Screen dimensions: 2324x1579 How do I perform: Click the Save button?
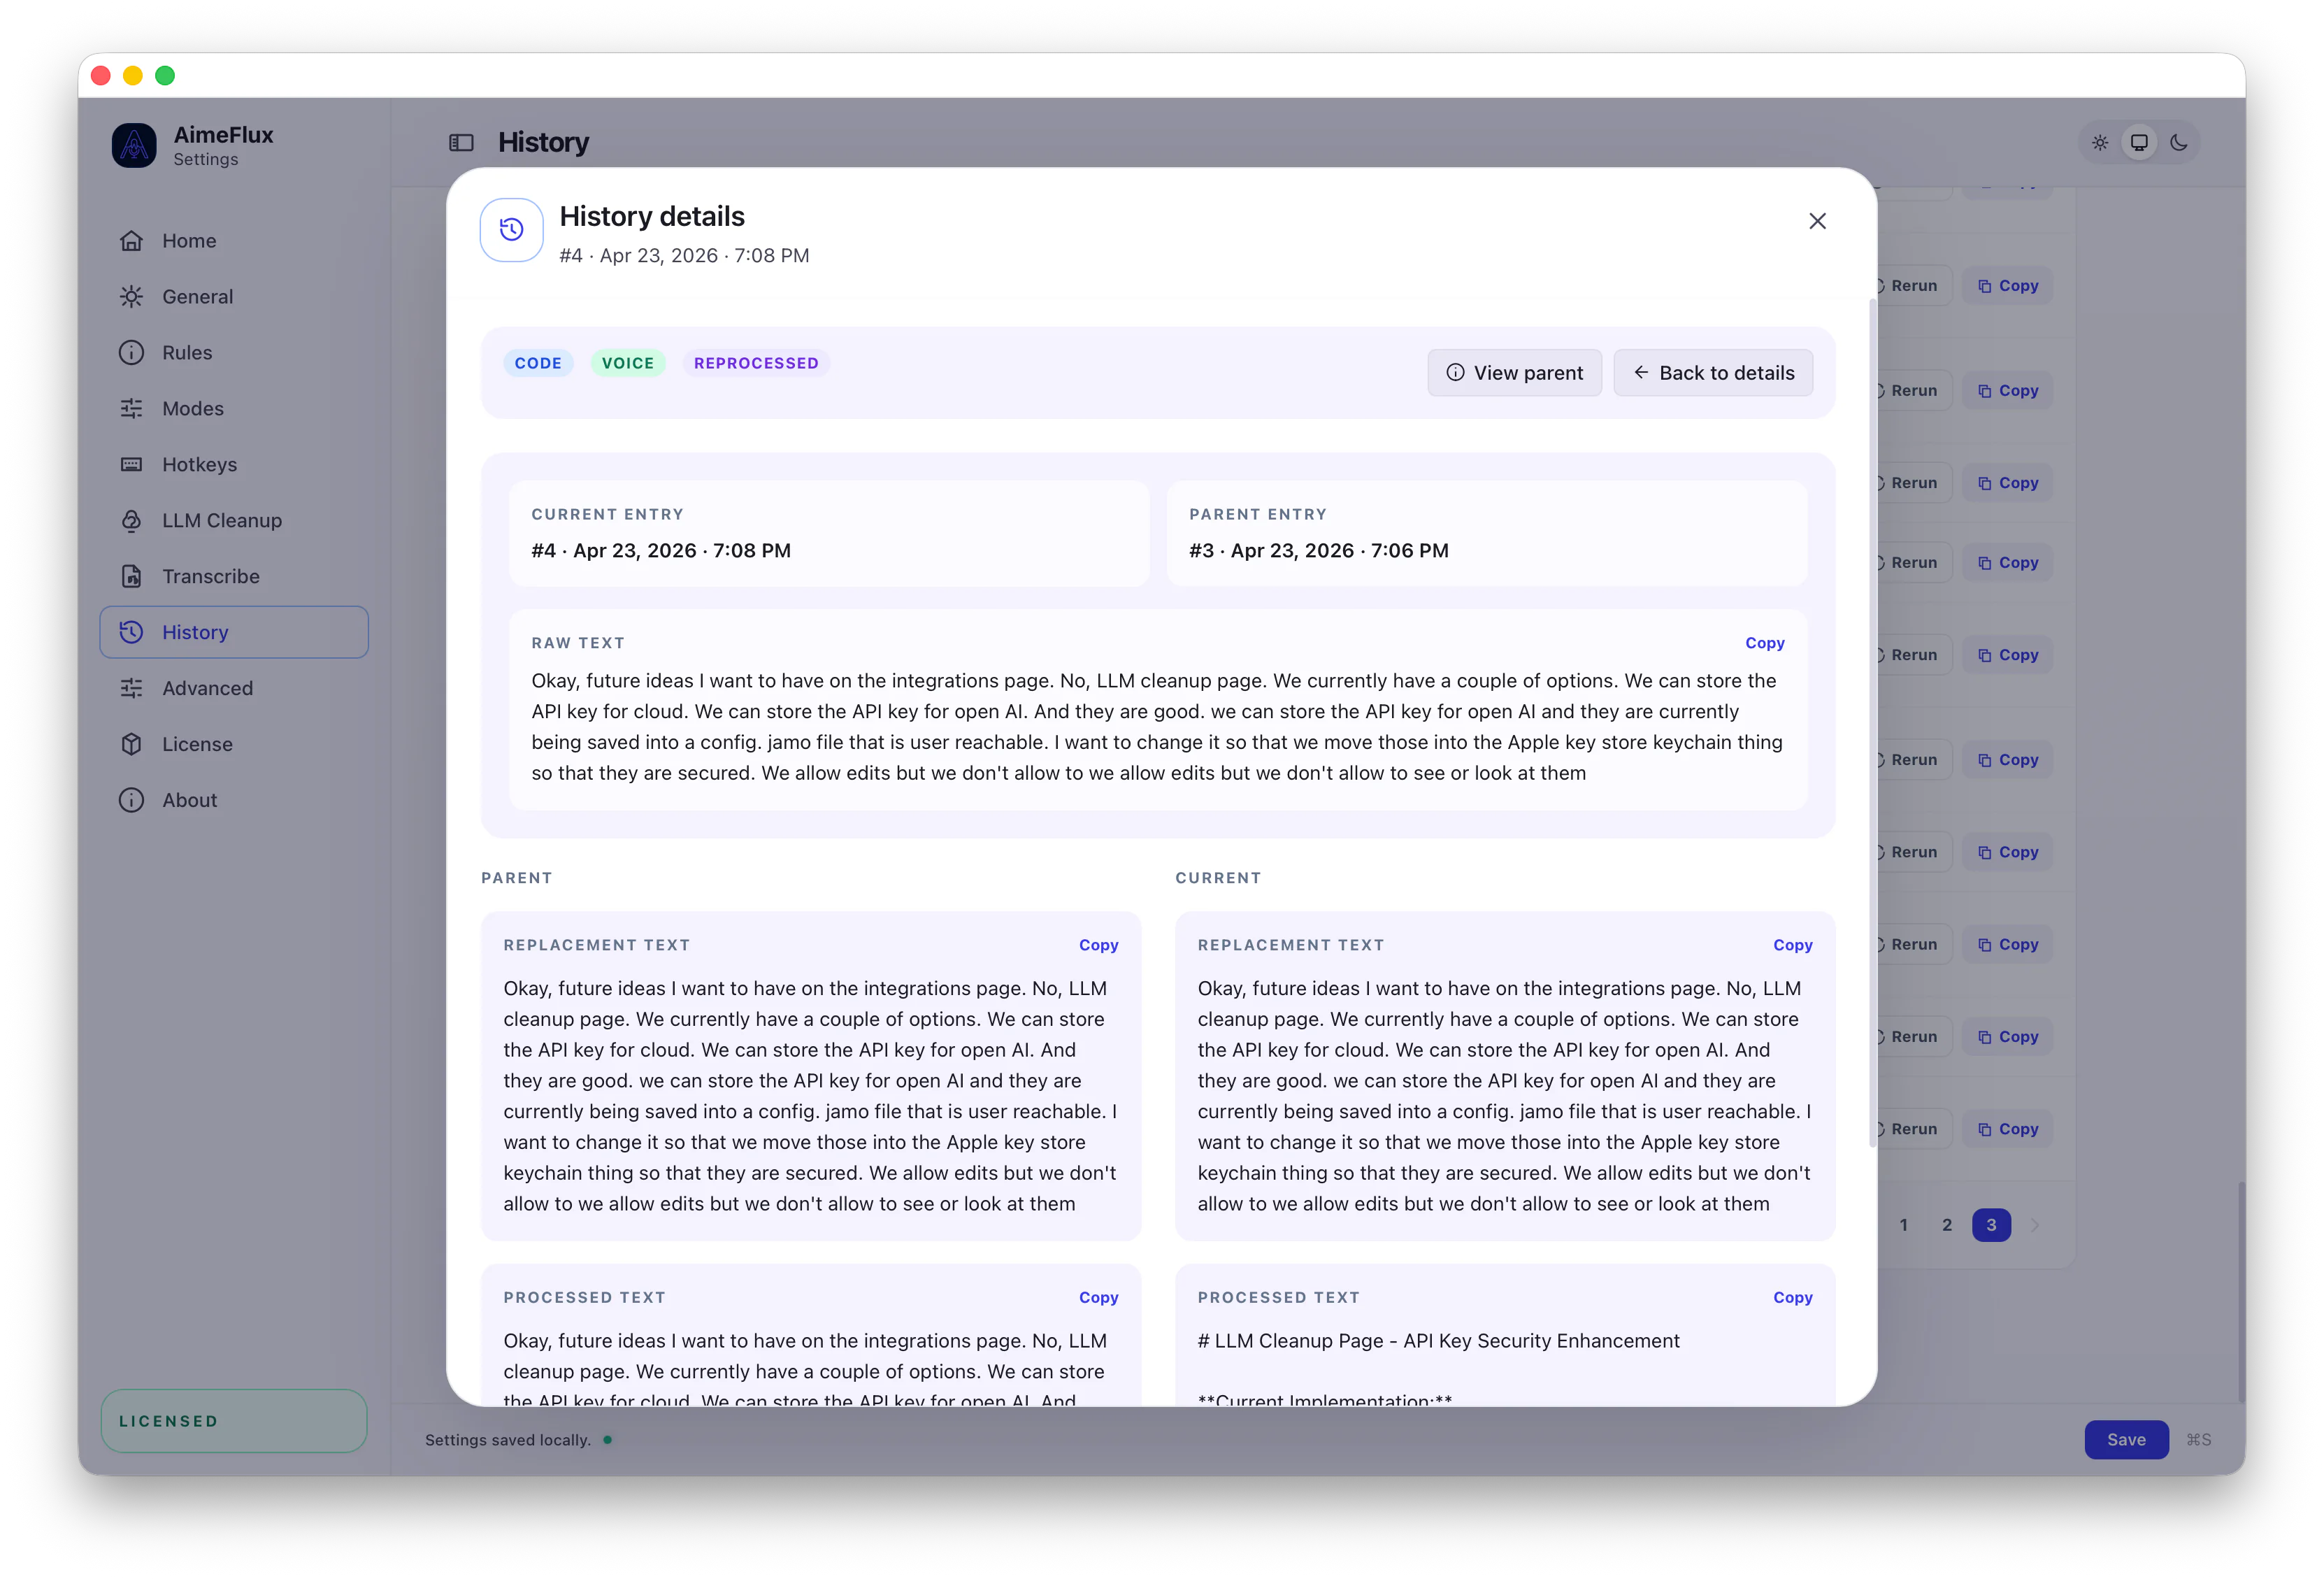(2126, 1440)
